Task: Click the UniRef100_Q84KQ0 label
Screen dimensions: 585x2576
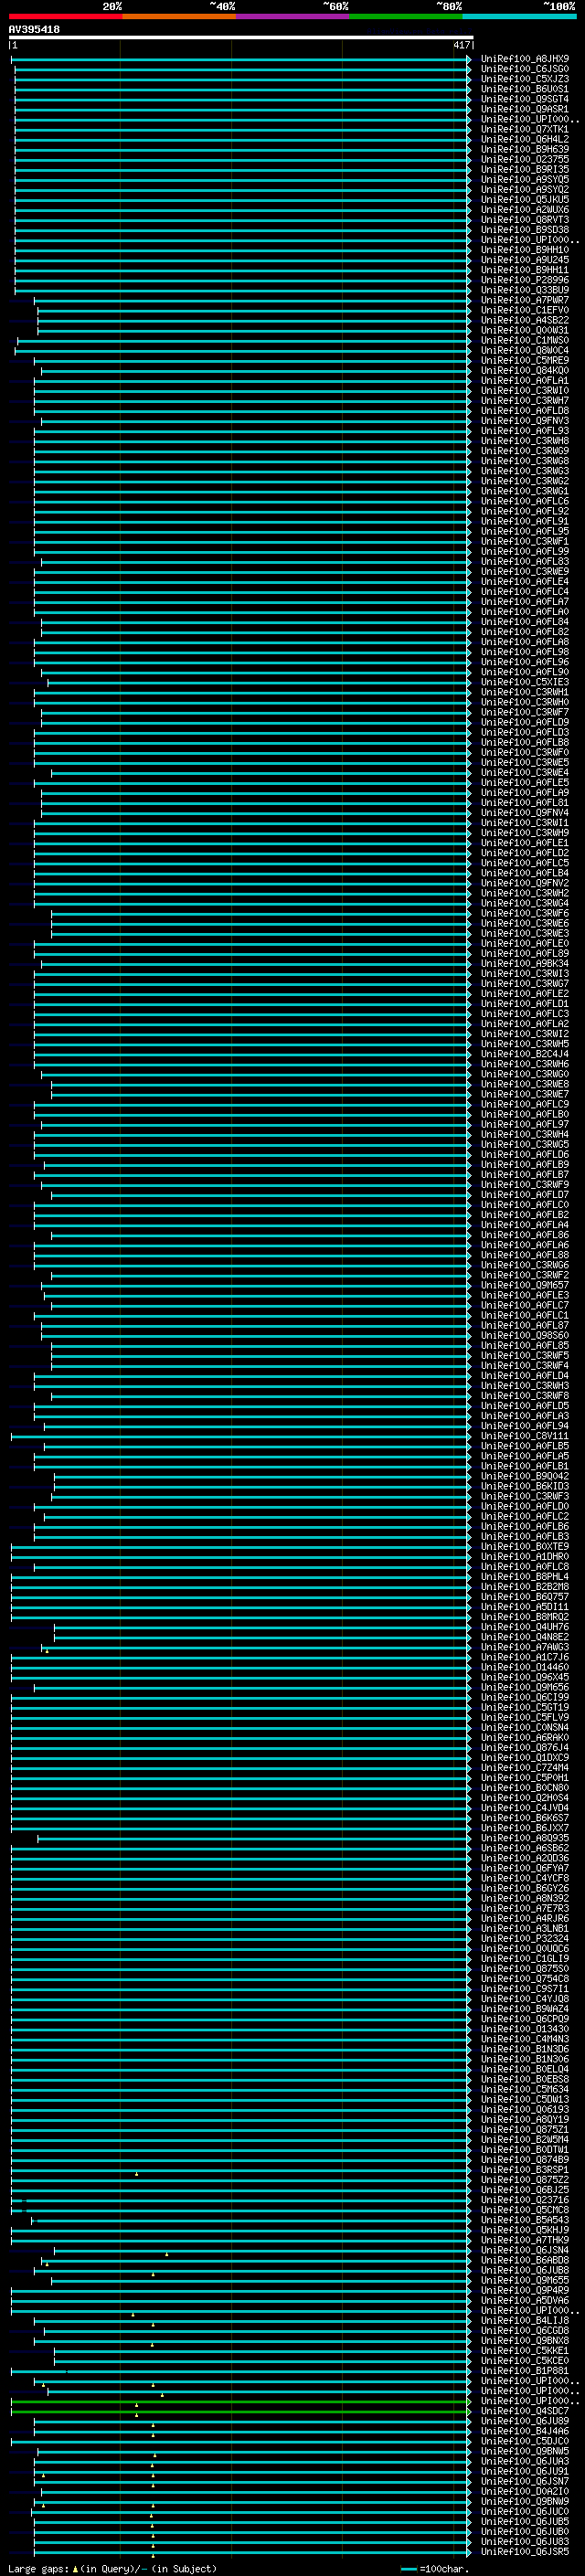Action: click(525, 370)
